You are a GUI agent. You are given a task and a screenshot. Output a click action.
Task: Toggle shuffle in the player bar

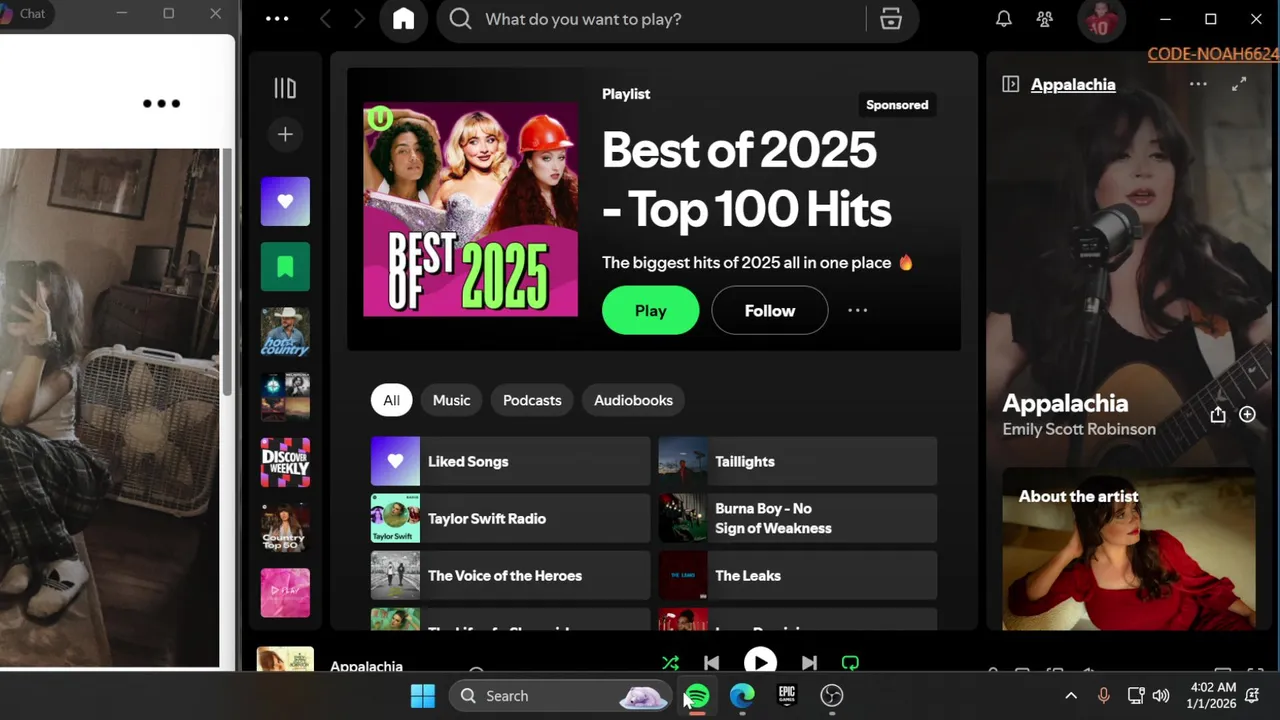coord(670,662)
